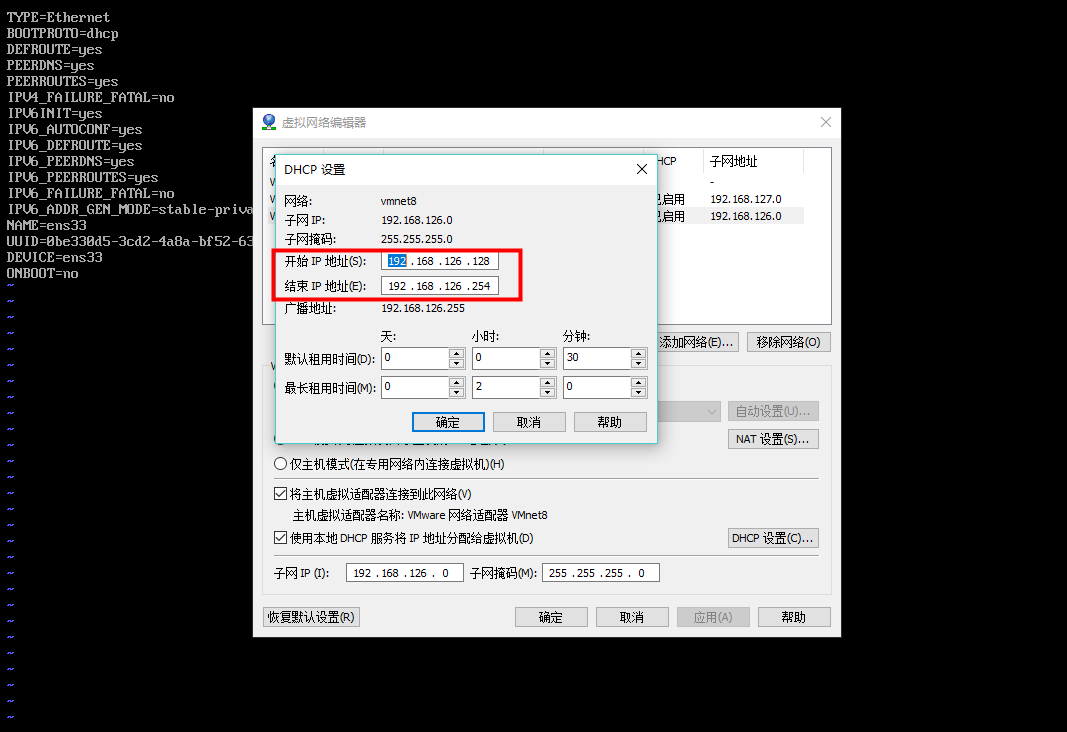Decrease maximum lease hours below 2
This screenshot has width=1067, height=732.
click(x=547, y=393)
